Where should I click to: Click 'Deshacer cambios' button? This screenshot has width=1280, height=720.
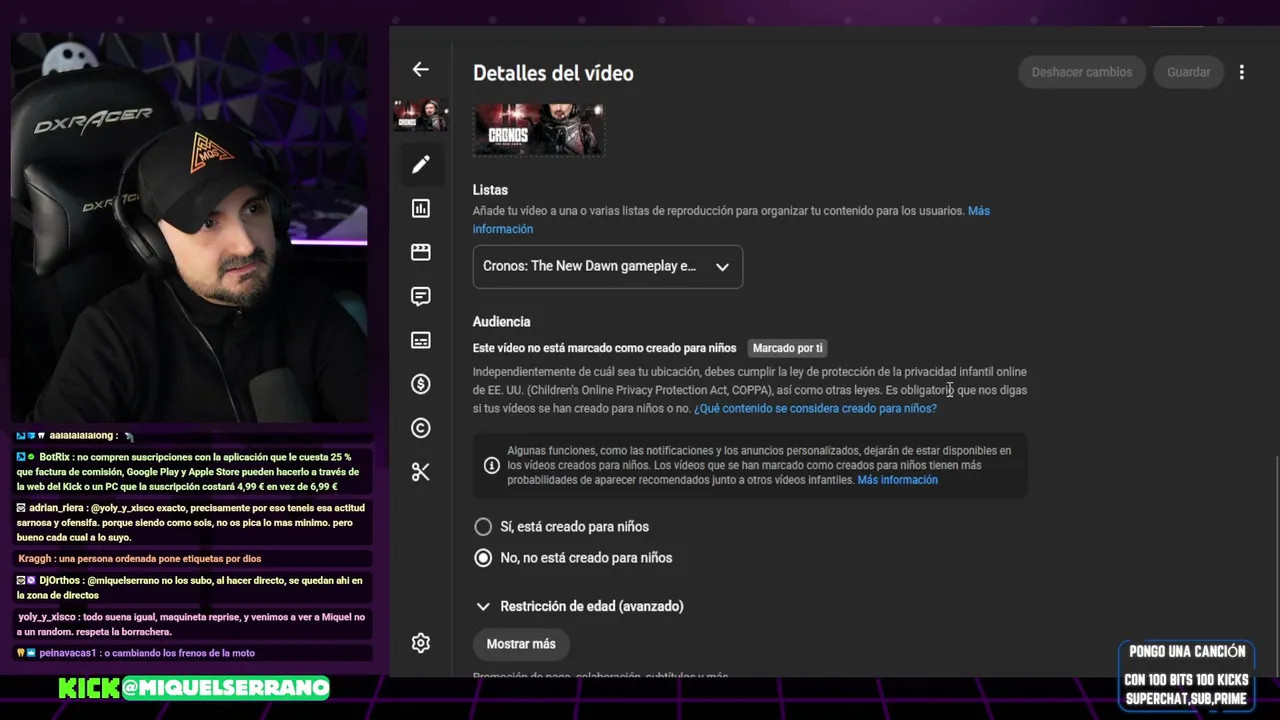pos(1081,72)
